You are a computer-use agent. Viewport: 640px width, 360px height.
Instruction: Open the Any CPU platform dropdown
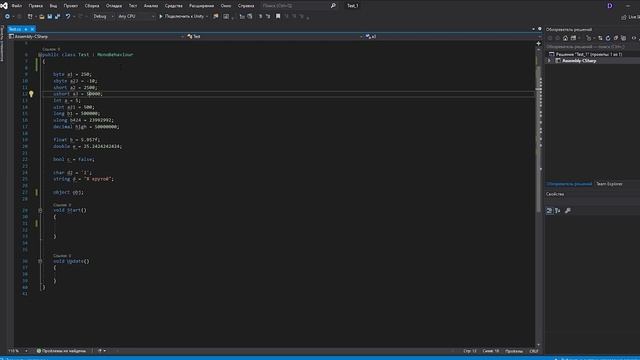pos(136,16)
